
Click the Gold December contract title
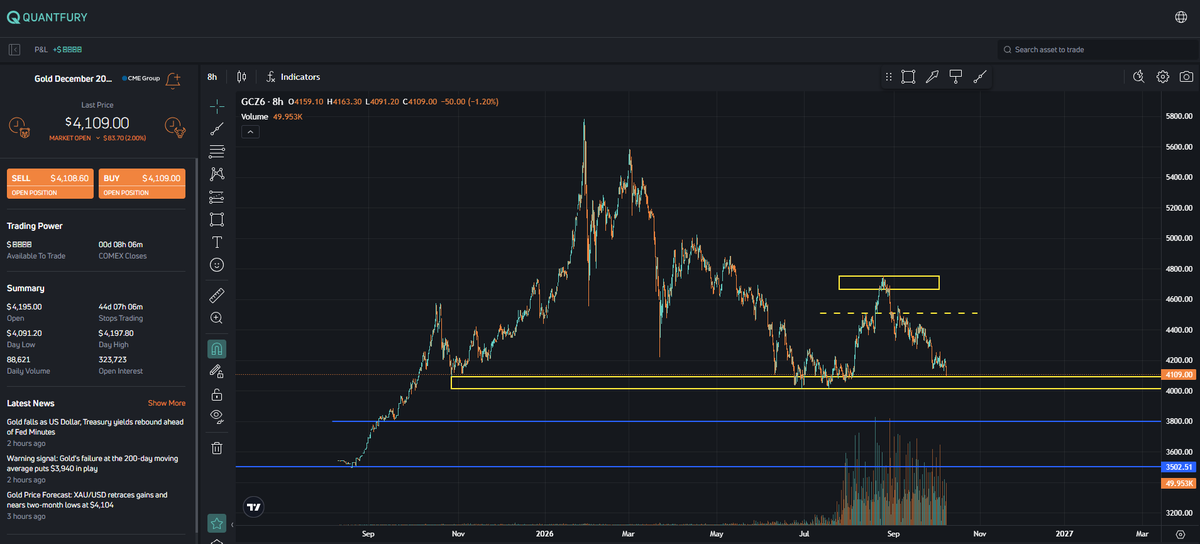pos(74,79)
